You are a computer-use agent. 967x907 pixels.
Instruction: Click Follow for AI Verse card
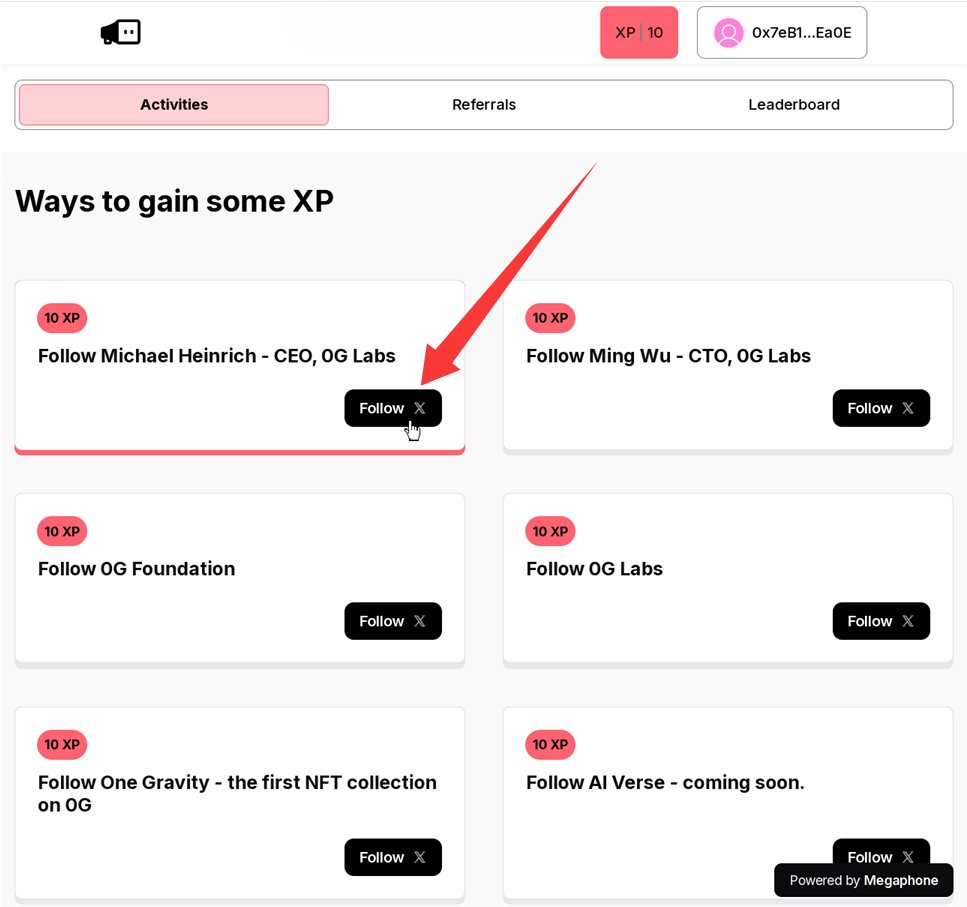pos(881,851)
